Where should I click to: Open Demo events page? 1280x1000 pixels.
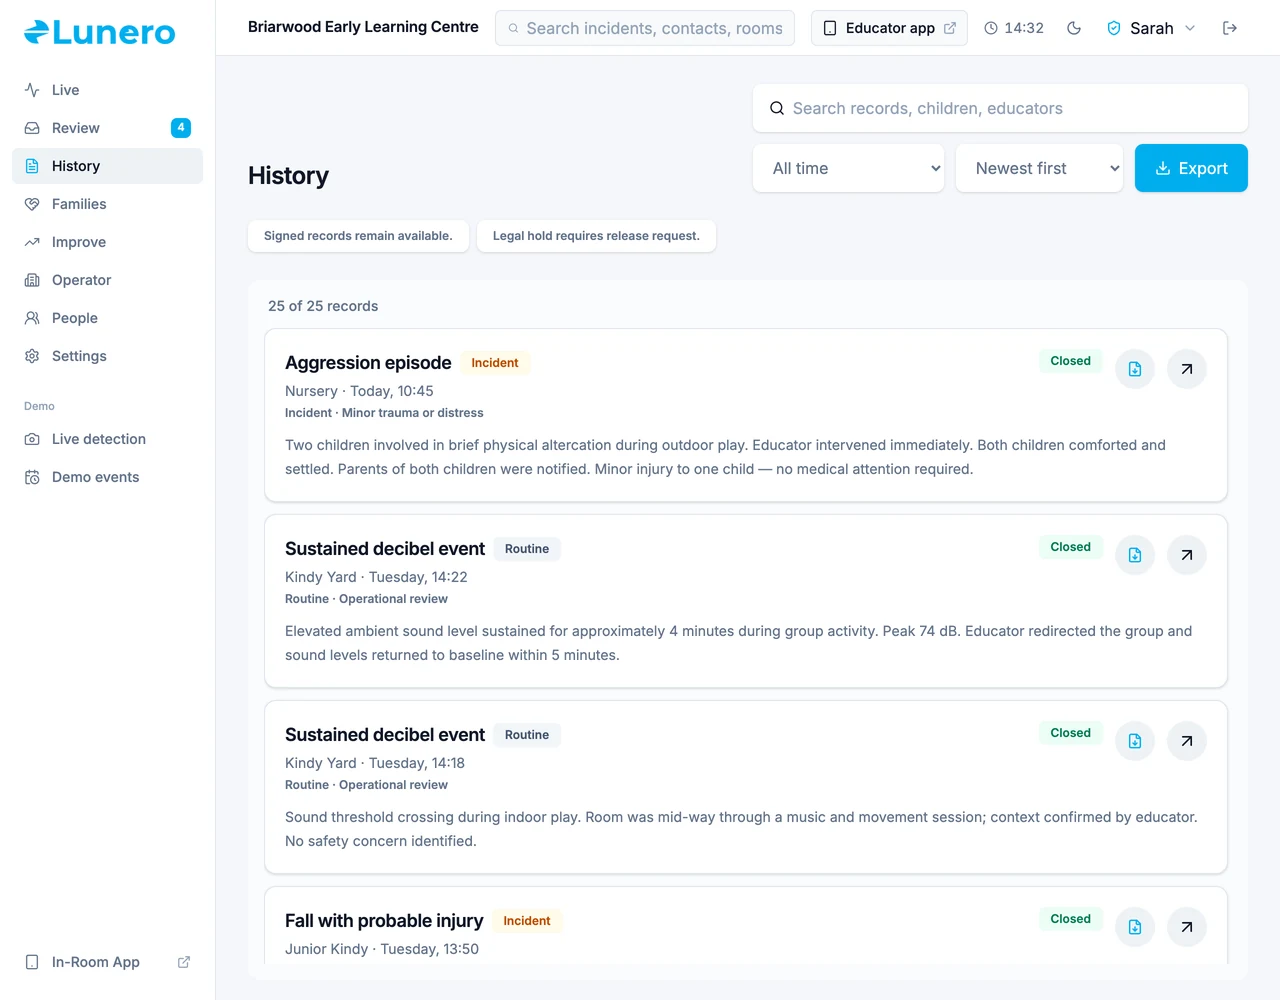pyautogui.click(x=107, y=477)
